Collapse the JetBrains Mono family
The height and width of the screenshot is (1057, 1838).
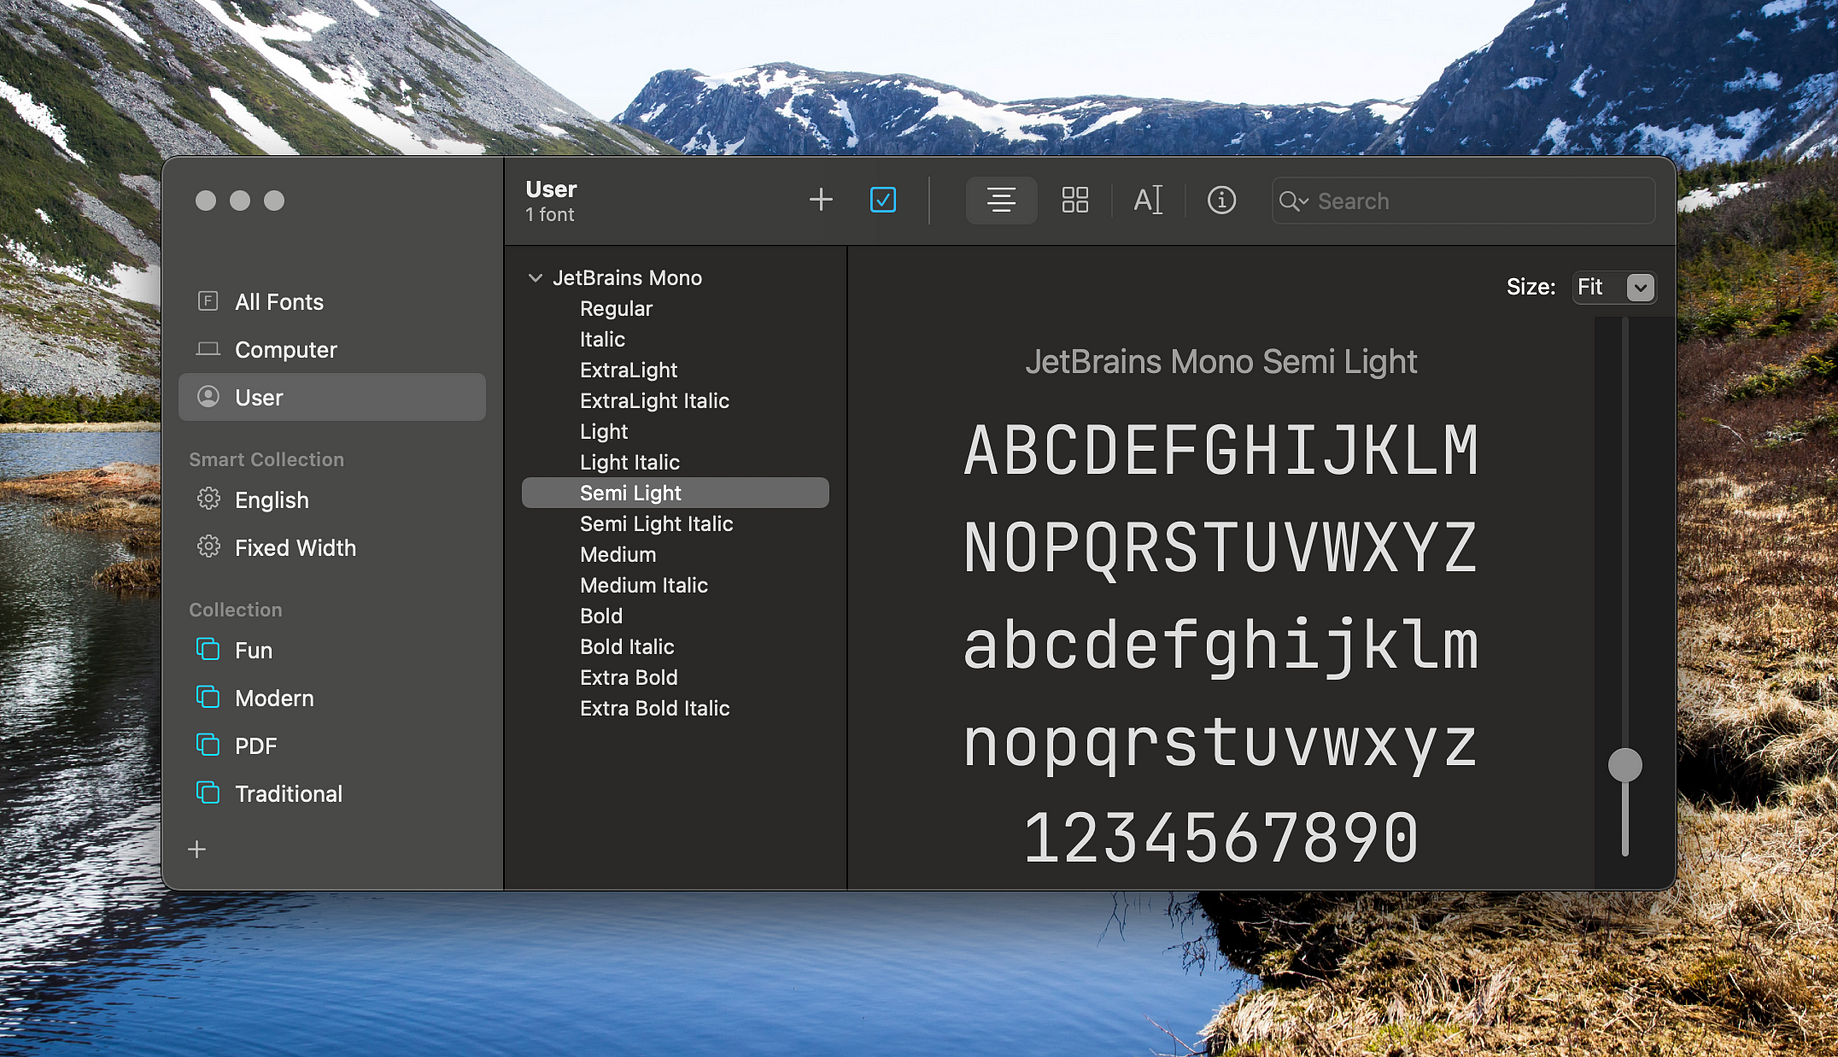(x=535, y=278)
